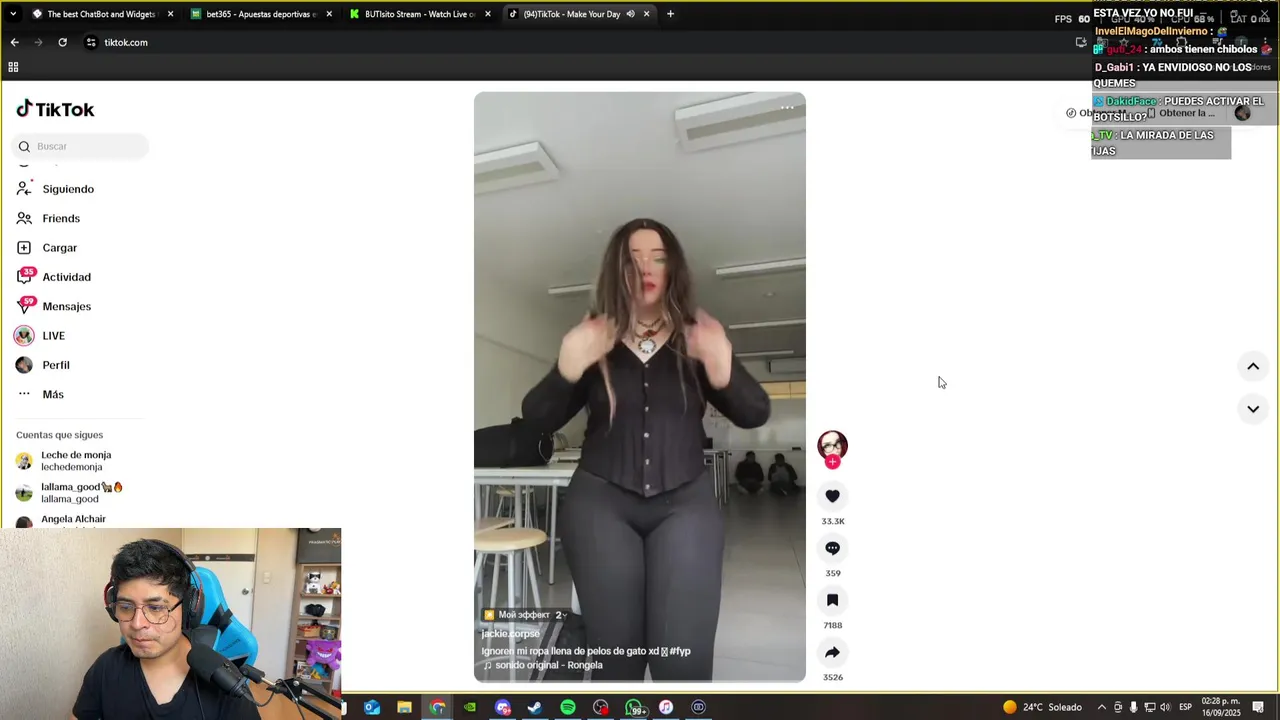The height and width of the screenshot is (720, 1280).
Task: Open the volume control in system tray
Action: coord(1165,707)
